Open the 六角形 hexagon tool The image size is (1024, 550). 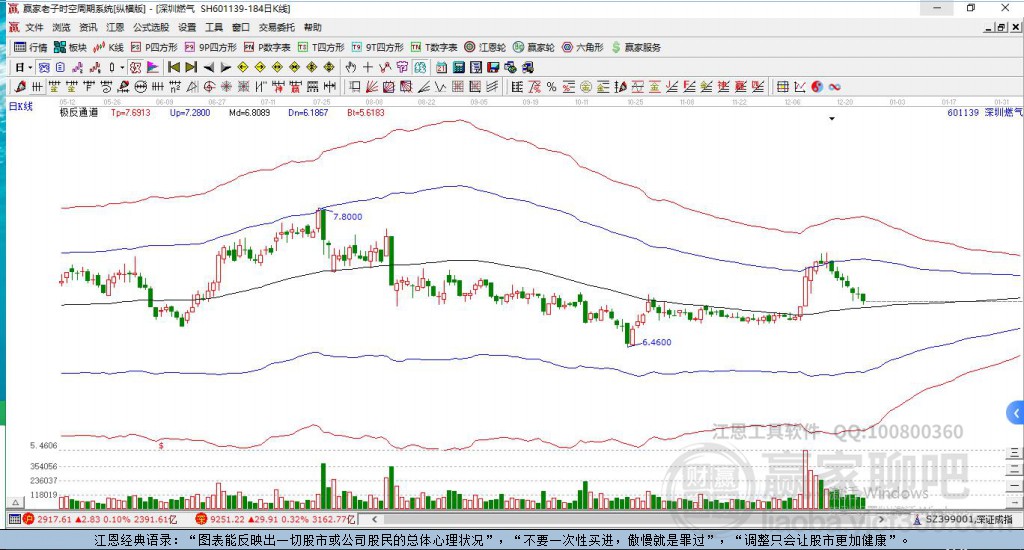click(x=583, y=47)
